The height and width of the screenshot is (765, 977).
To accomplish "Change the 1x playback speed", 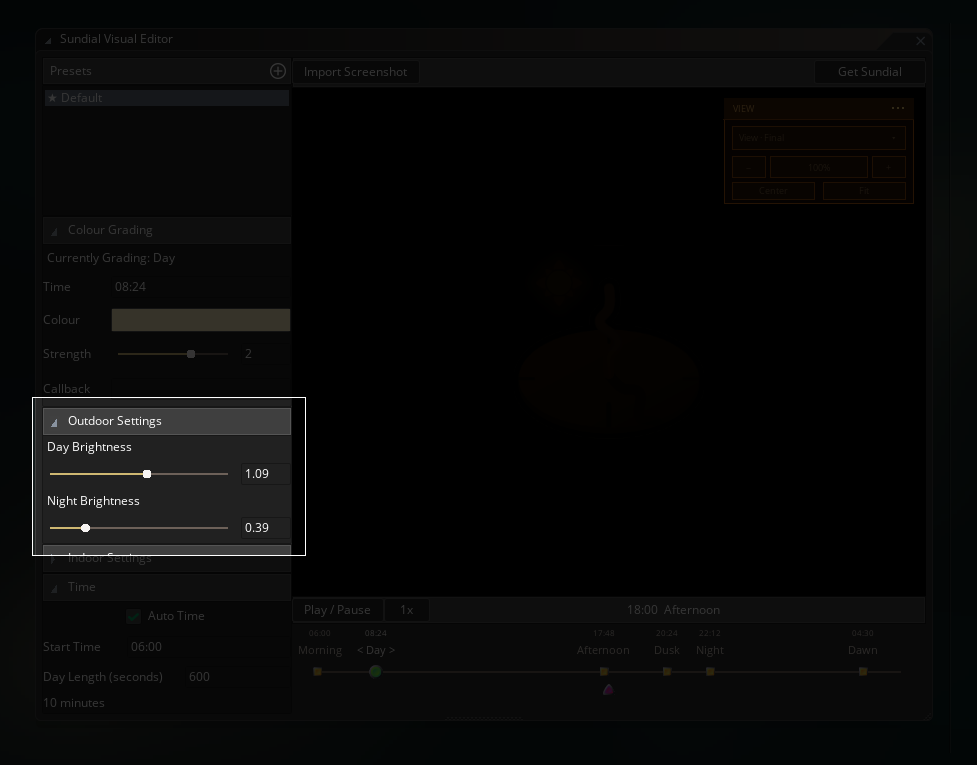I will pyautogui.click(x=406, y=610).
